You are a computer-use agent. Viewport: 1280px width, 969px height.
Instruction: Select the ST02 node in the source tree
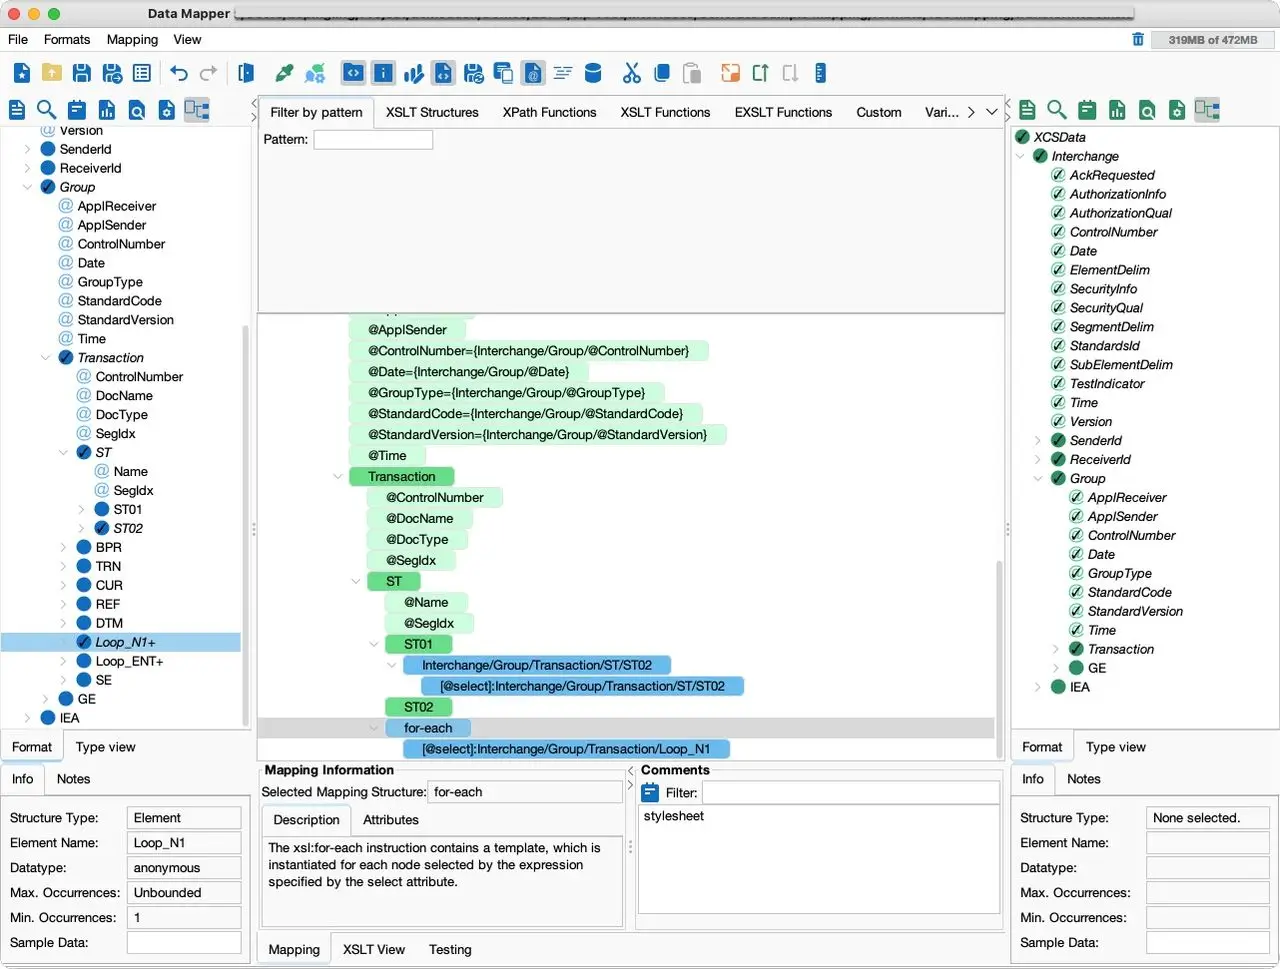128,529
